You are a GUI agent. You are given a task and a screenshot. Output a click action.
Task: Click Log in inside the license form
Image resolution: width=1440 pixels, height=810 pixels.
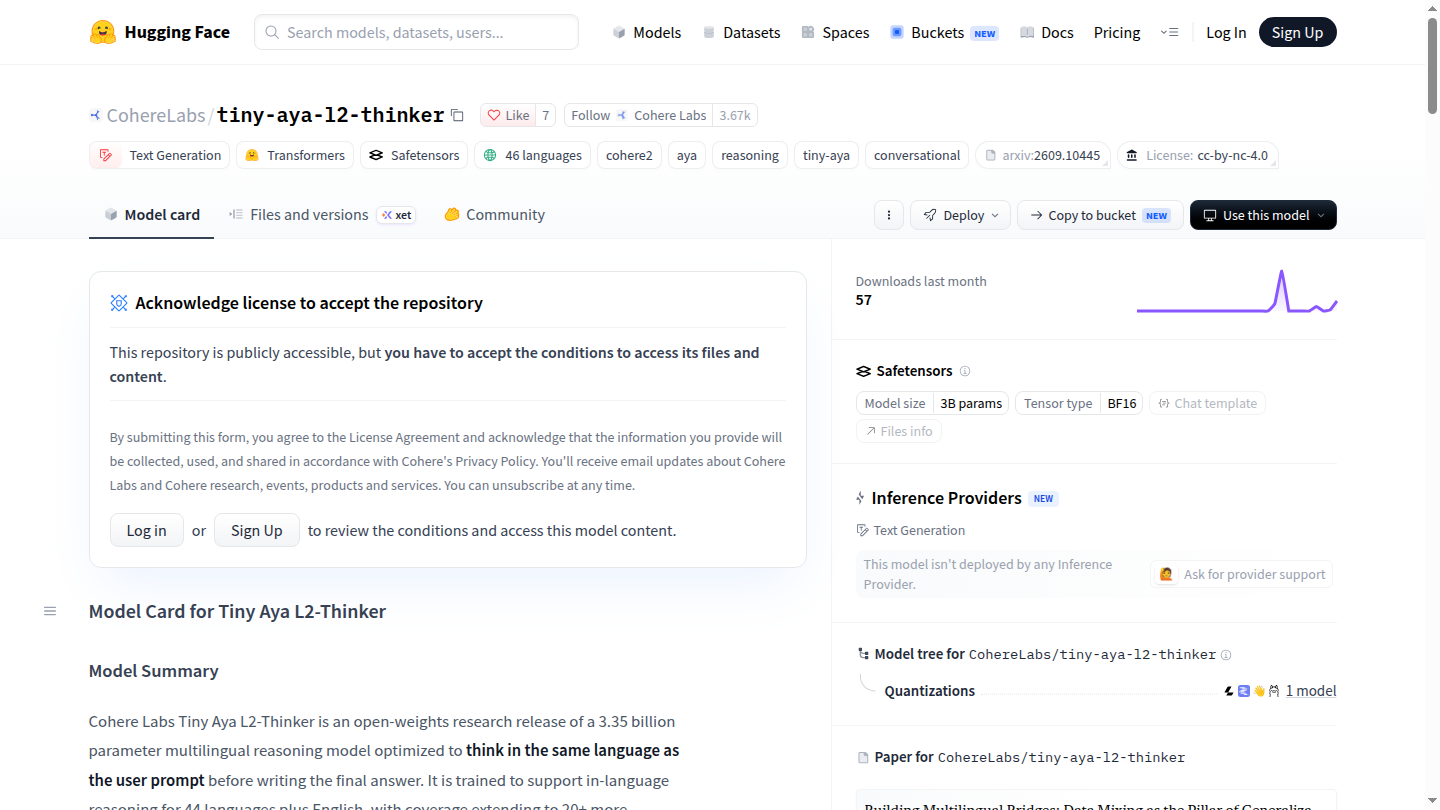pos(146,530)
